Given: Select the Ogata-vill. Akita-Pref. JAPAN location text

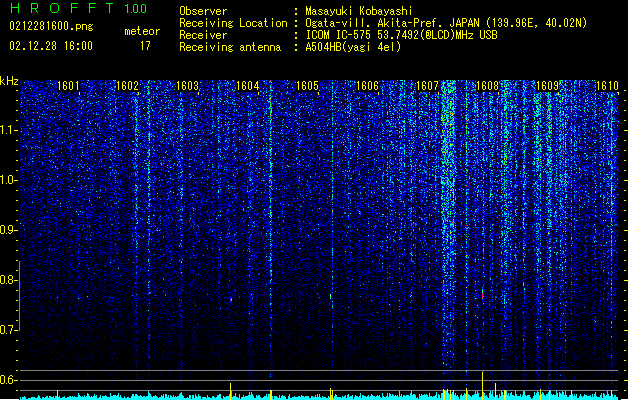Looking at the screenshot, I should coord(446,23).
